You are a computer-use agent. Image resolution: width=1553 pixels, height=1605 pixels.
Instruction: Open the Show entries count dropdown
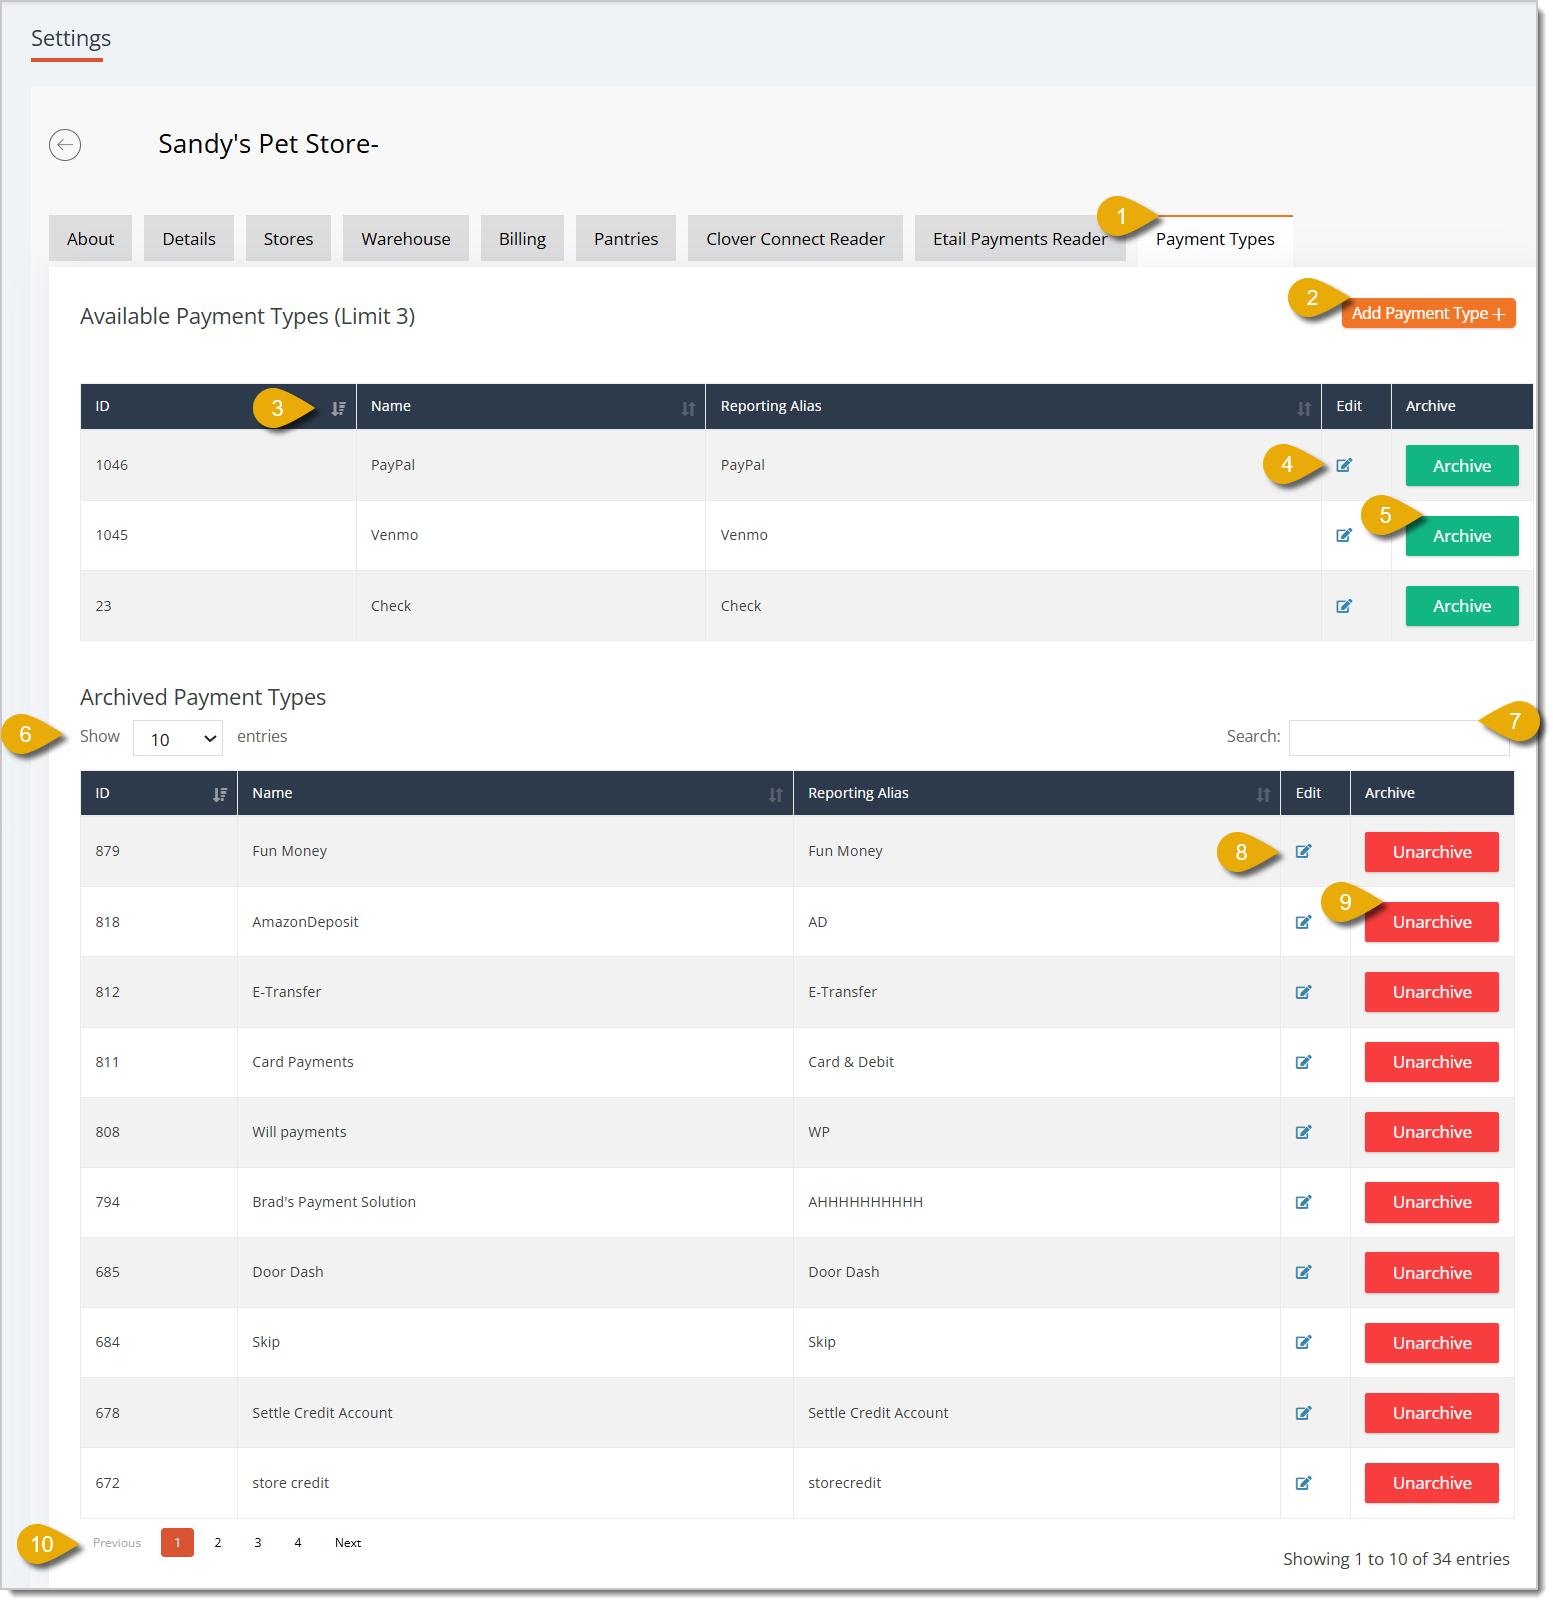(x=178, y=738)
